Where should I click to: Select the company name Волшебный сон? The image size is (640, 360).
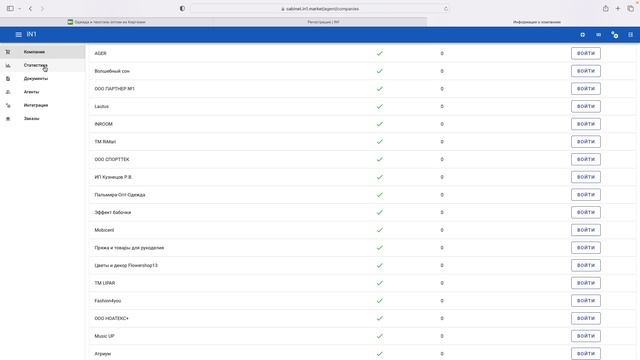tap(112, 71)
